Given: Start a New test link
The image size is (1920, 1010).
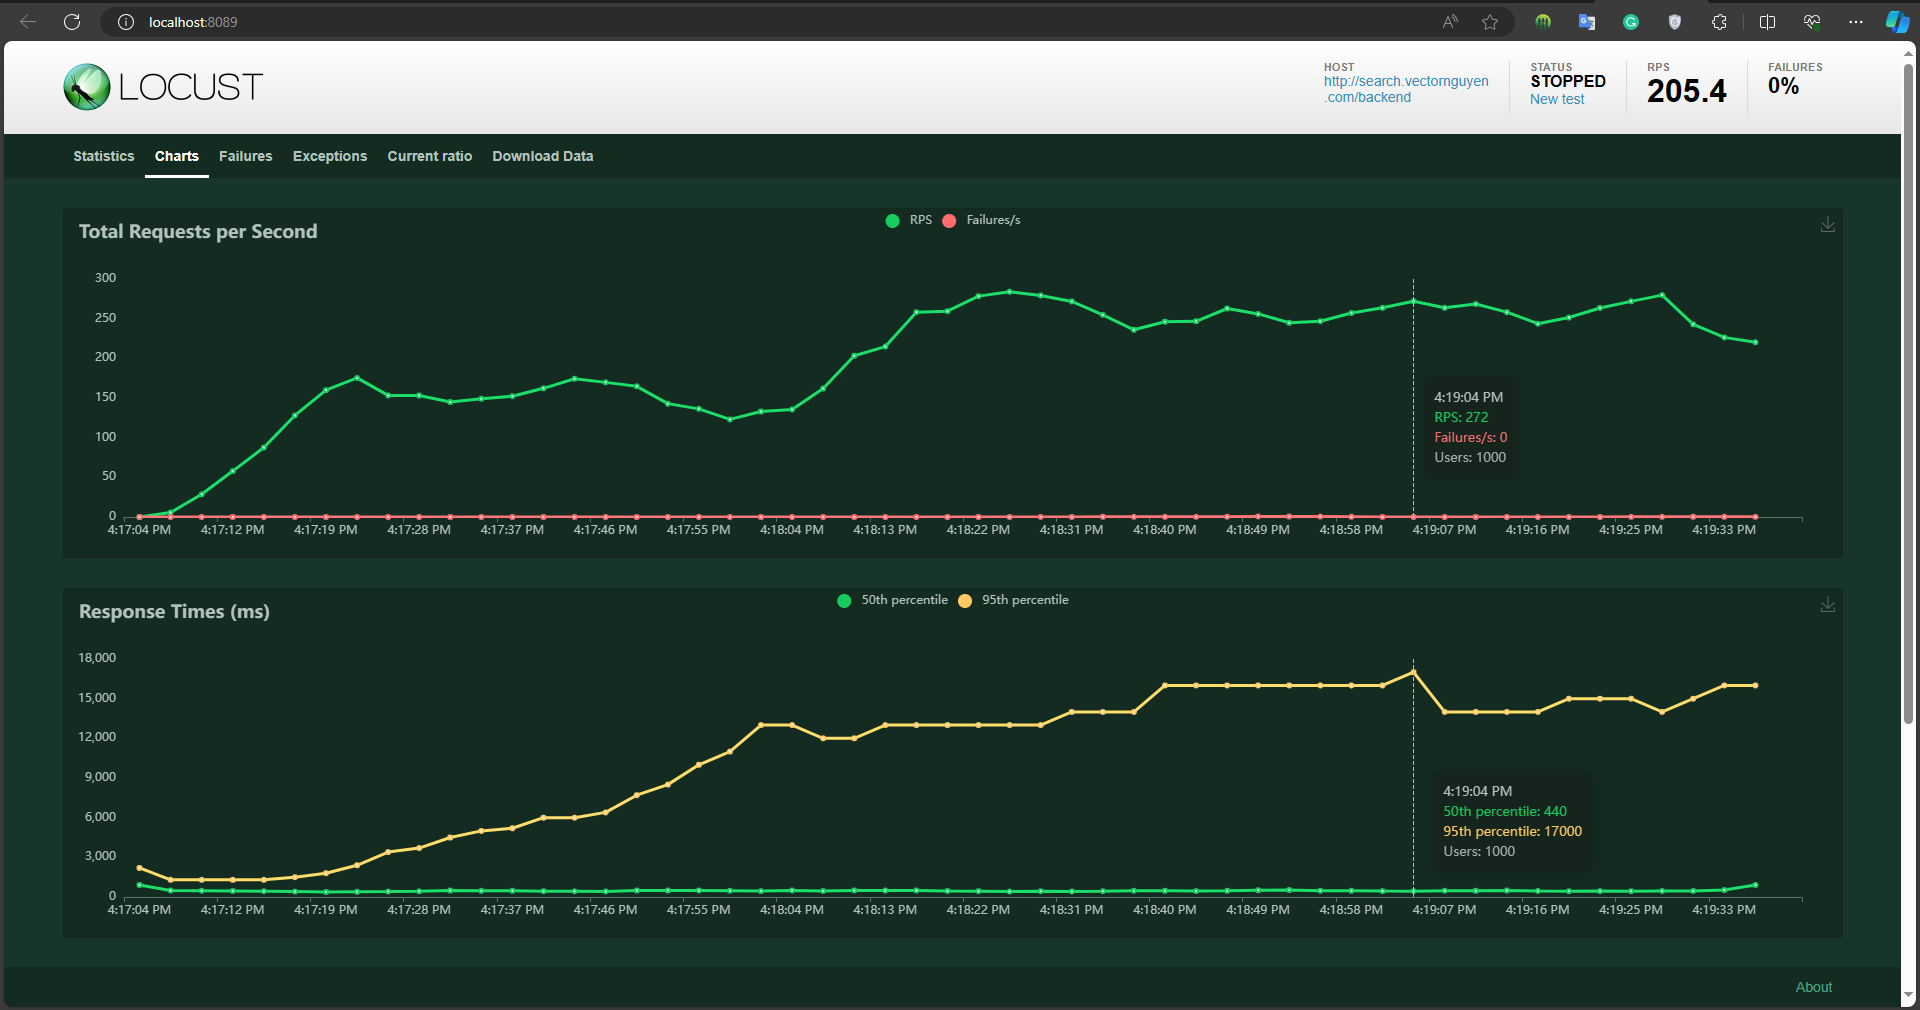Looking at the screenshot, I should coord(1557,99).
